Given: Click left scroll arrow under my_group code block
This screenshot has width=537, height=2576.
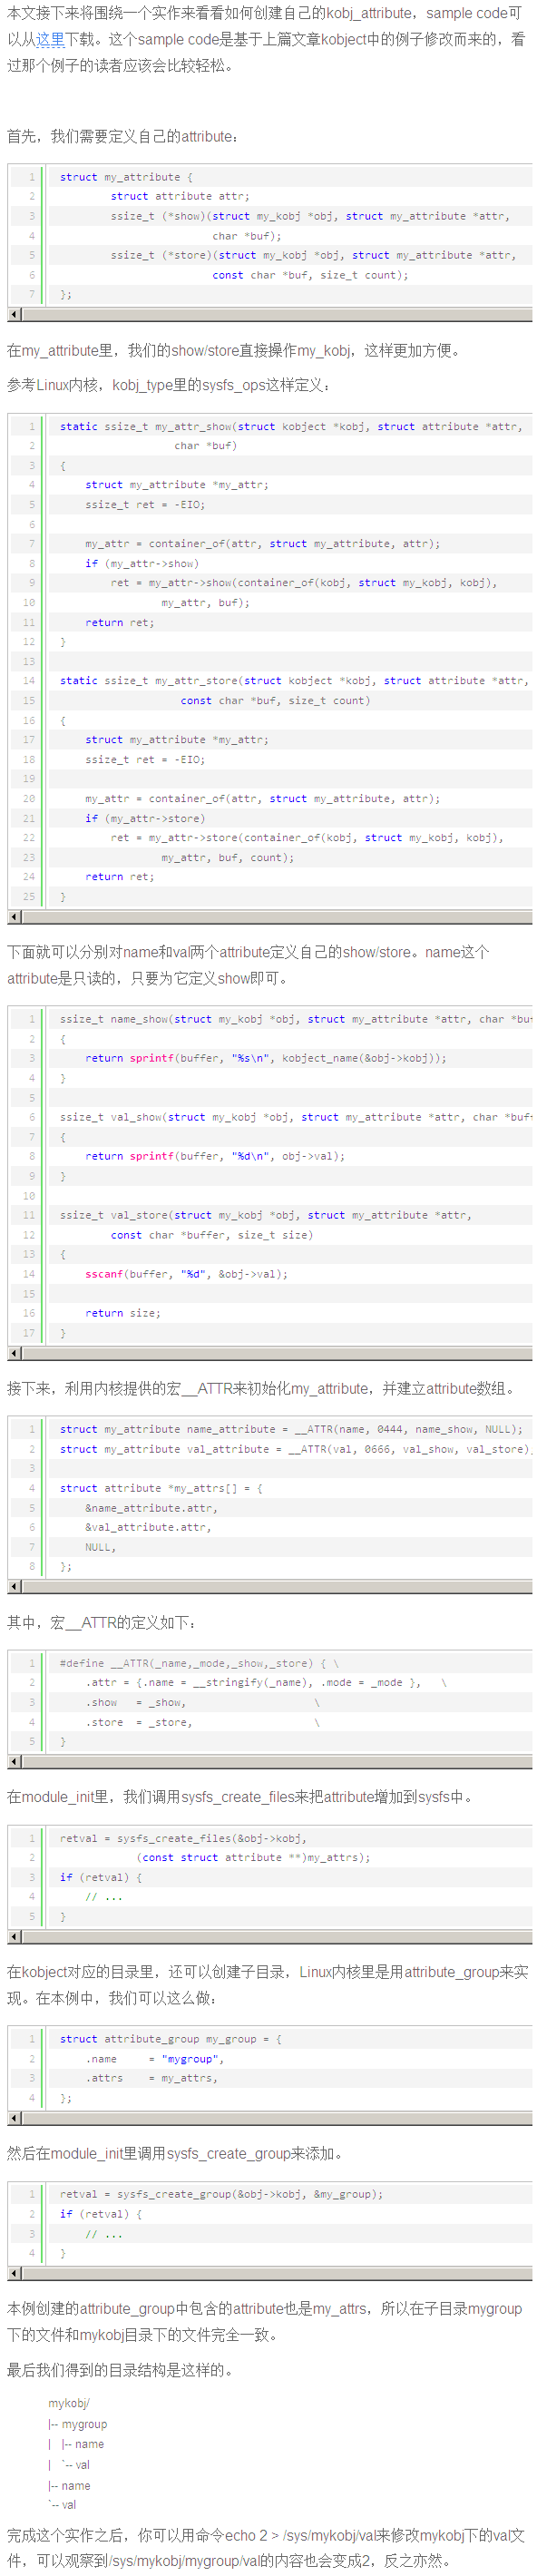Looking at the screenshot, I should coord(13,2118).
